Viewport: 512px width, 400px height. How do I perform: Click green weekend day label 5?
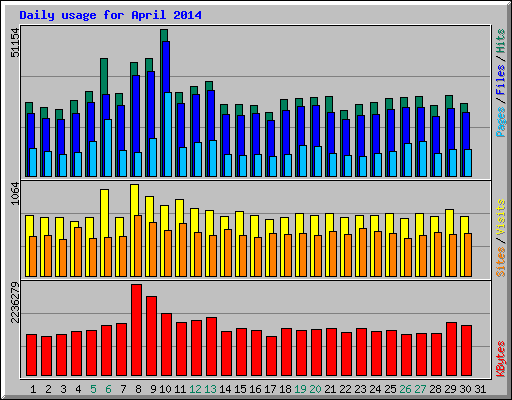93,389
